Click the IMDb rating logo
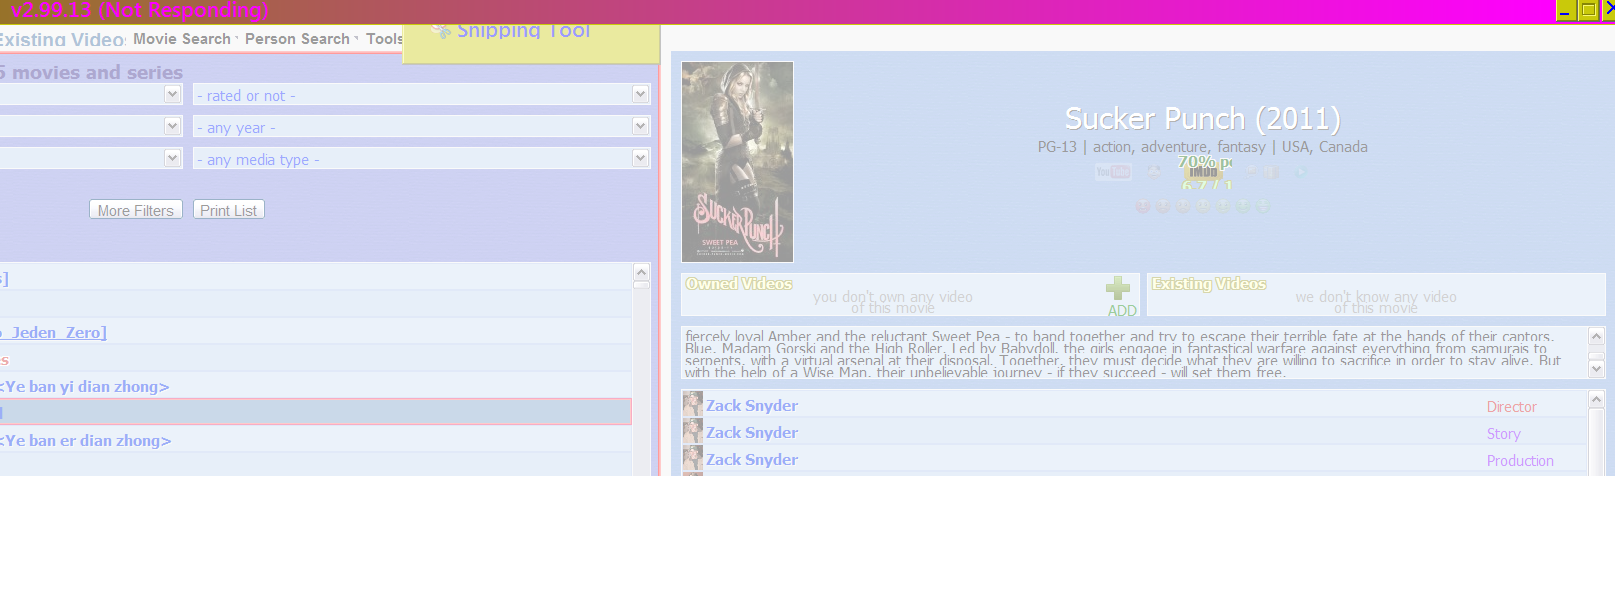Image resolution: width=1615 pixels, height=600 pixels. 1203,172
